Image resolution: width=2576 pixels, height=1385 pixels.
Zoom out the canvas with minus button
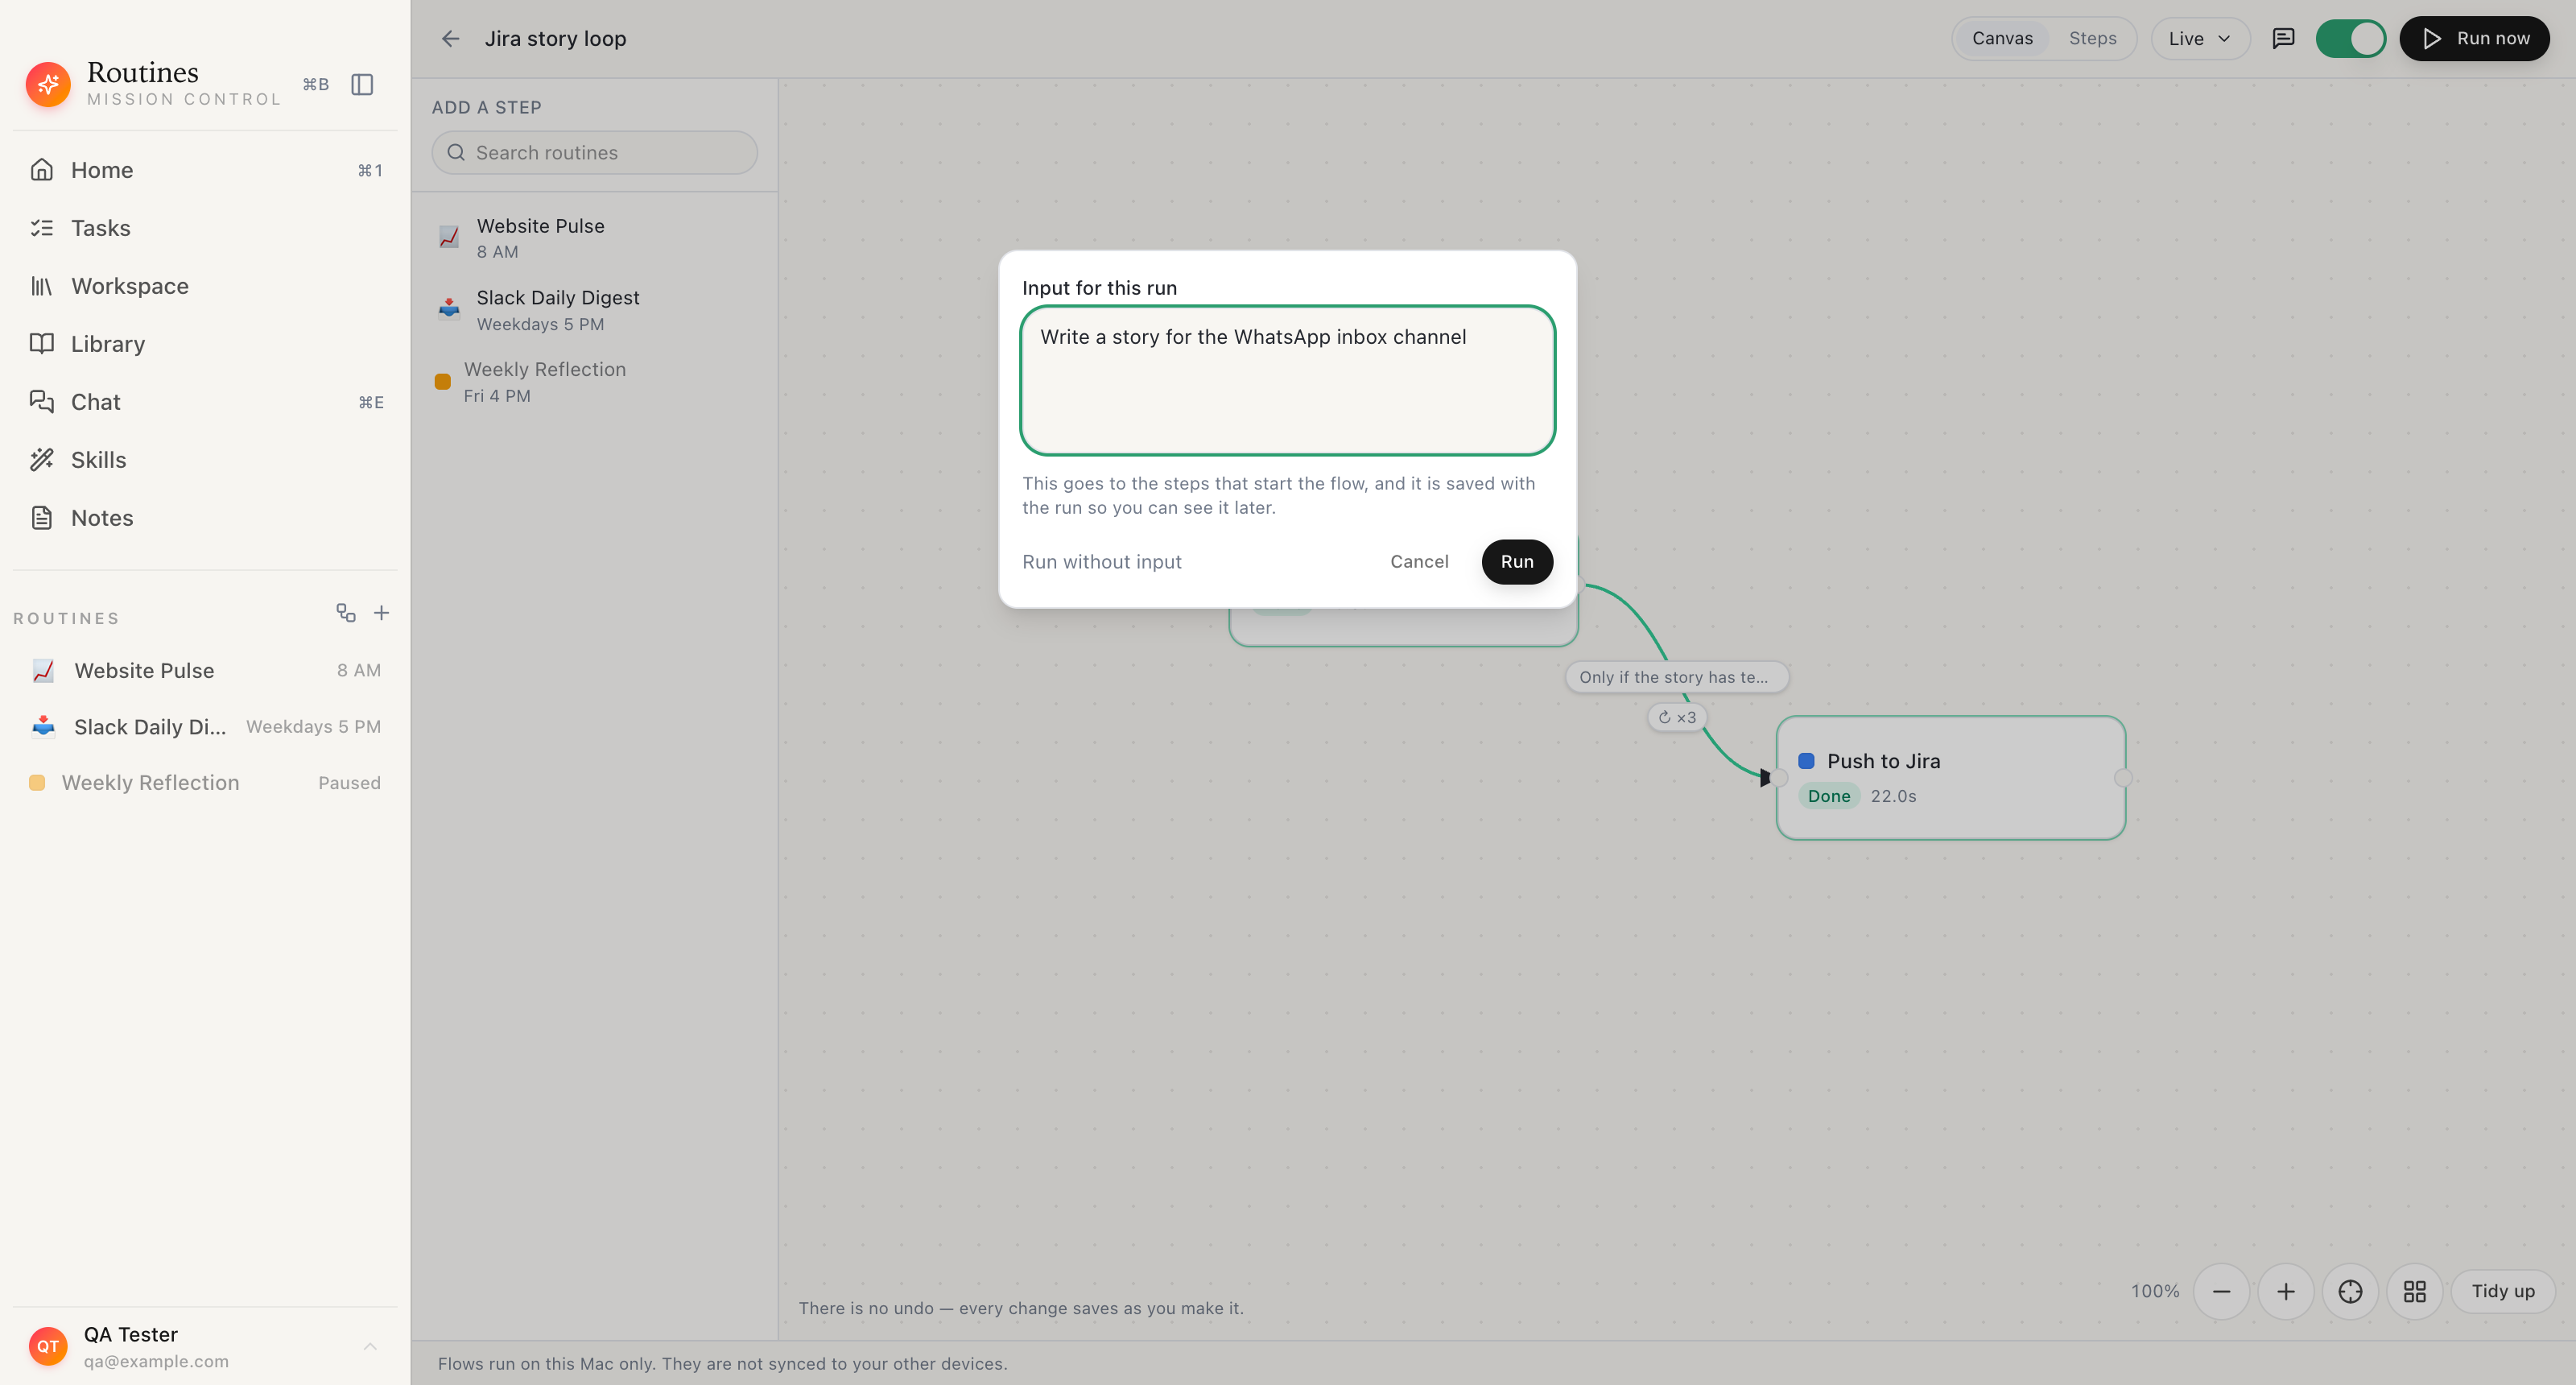(x=2221, y=1292)
